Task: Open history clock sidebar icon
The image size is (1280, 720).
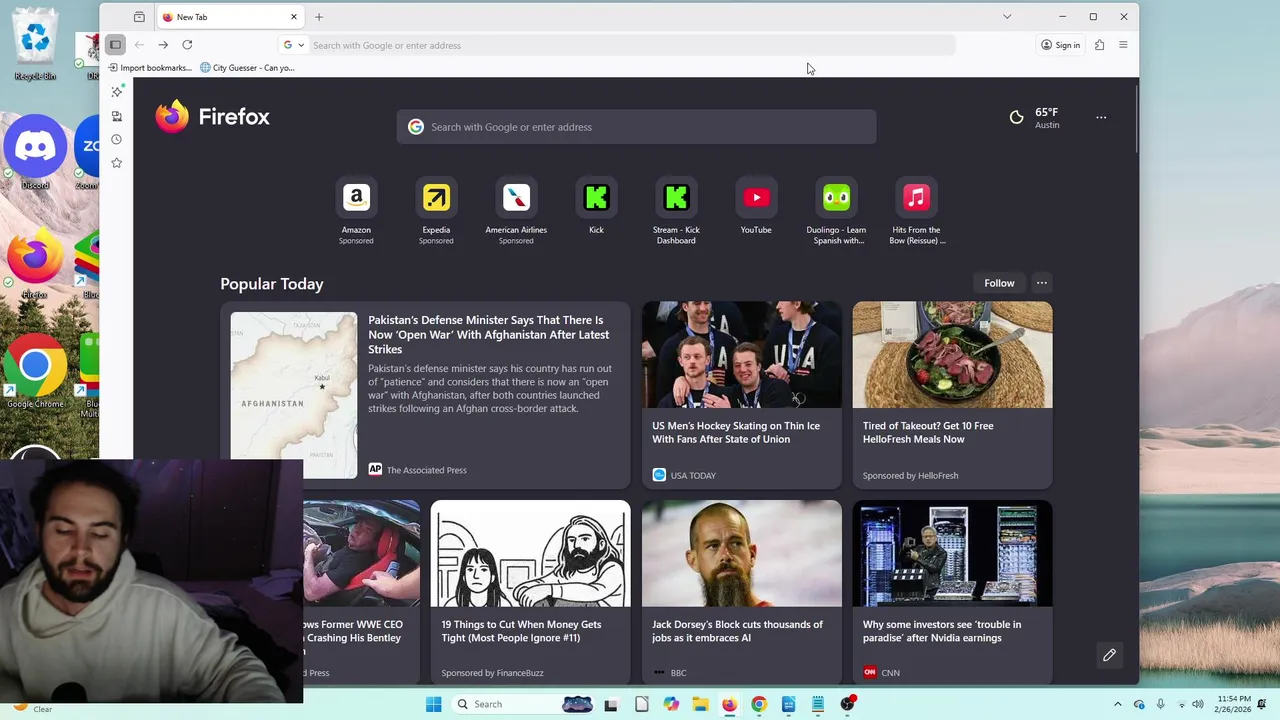Action: click(x=117, y=139)
